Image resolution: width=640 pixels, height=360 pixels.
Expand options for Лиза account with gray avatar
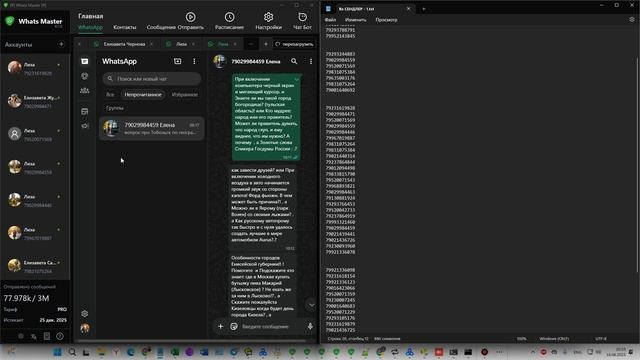[59, 131]
